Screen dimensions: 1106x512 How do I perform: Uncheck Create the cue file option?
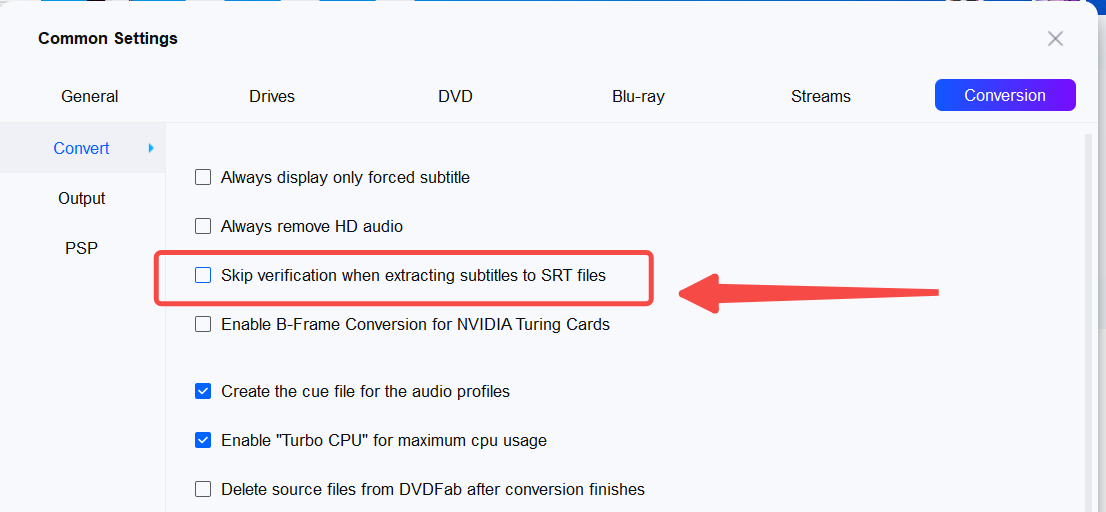click(x=203, y=391)
